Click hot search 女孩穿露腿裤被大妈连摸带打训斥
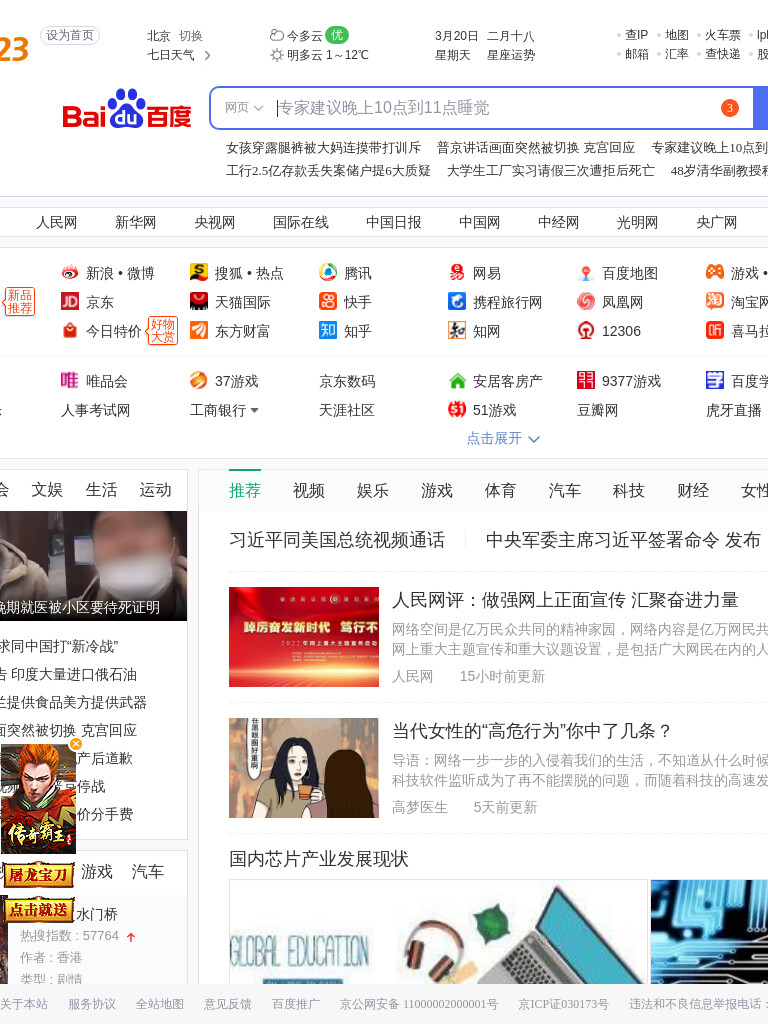Image resolution: width=768 pixels, height=1024 pixels. (324, 148)
